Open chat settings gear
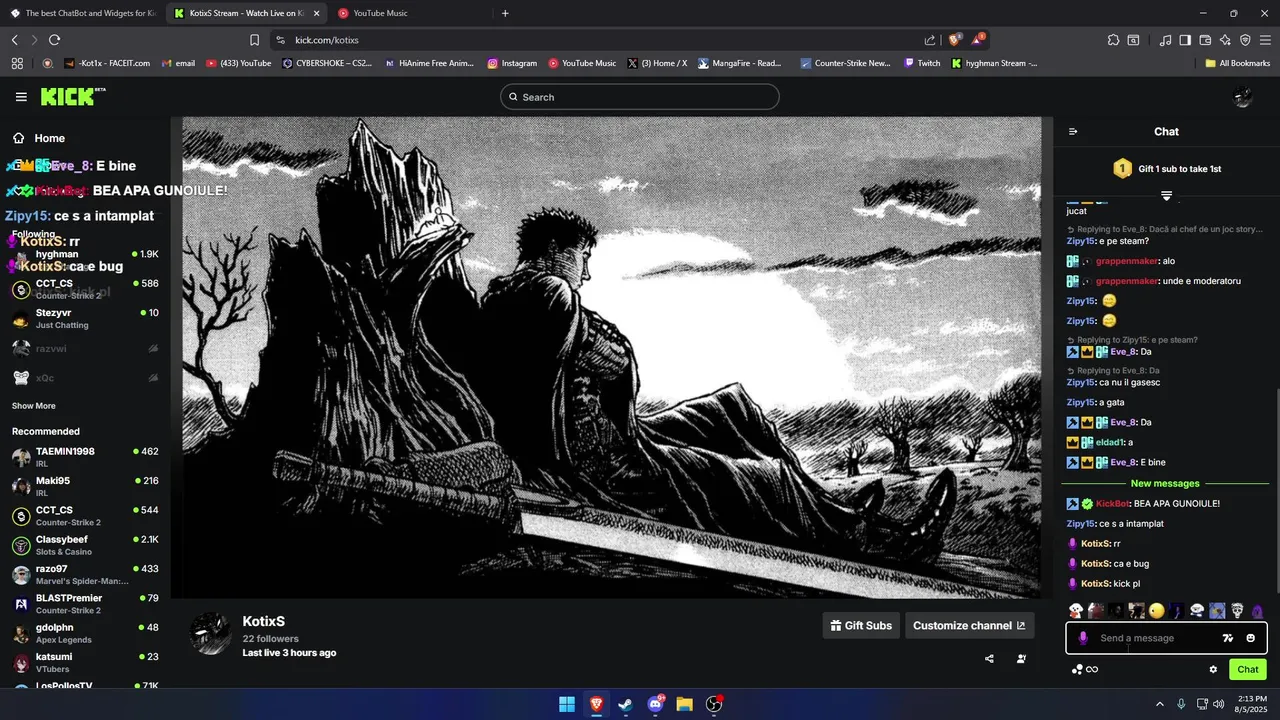1280x720 pixels. 1213,670
